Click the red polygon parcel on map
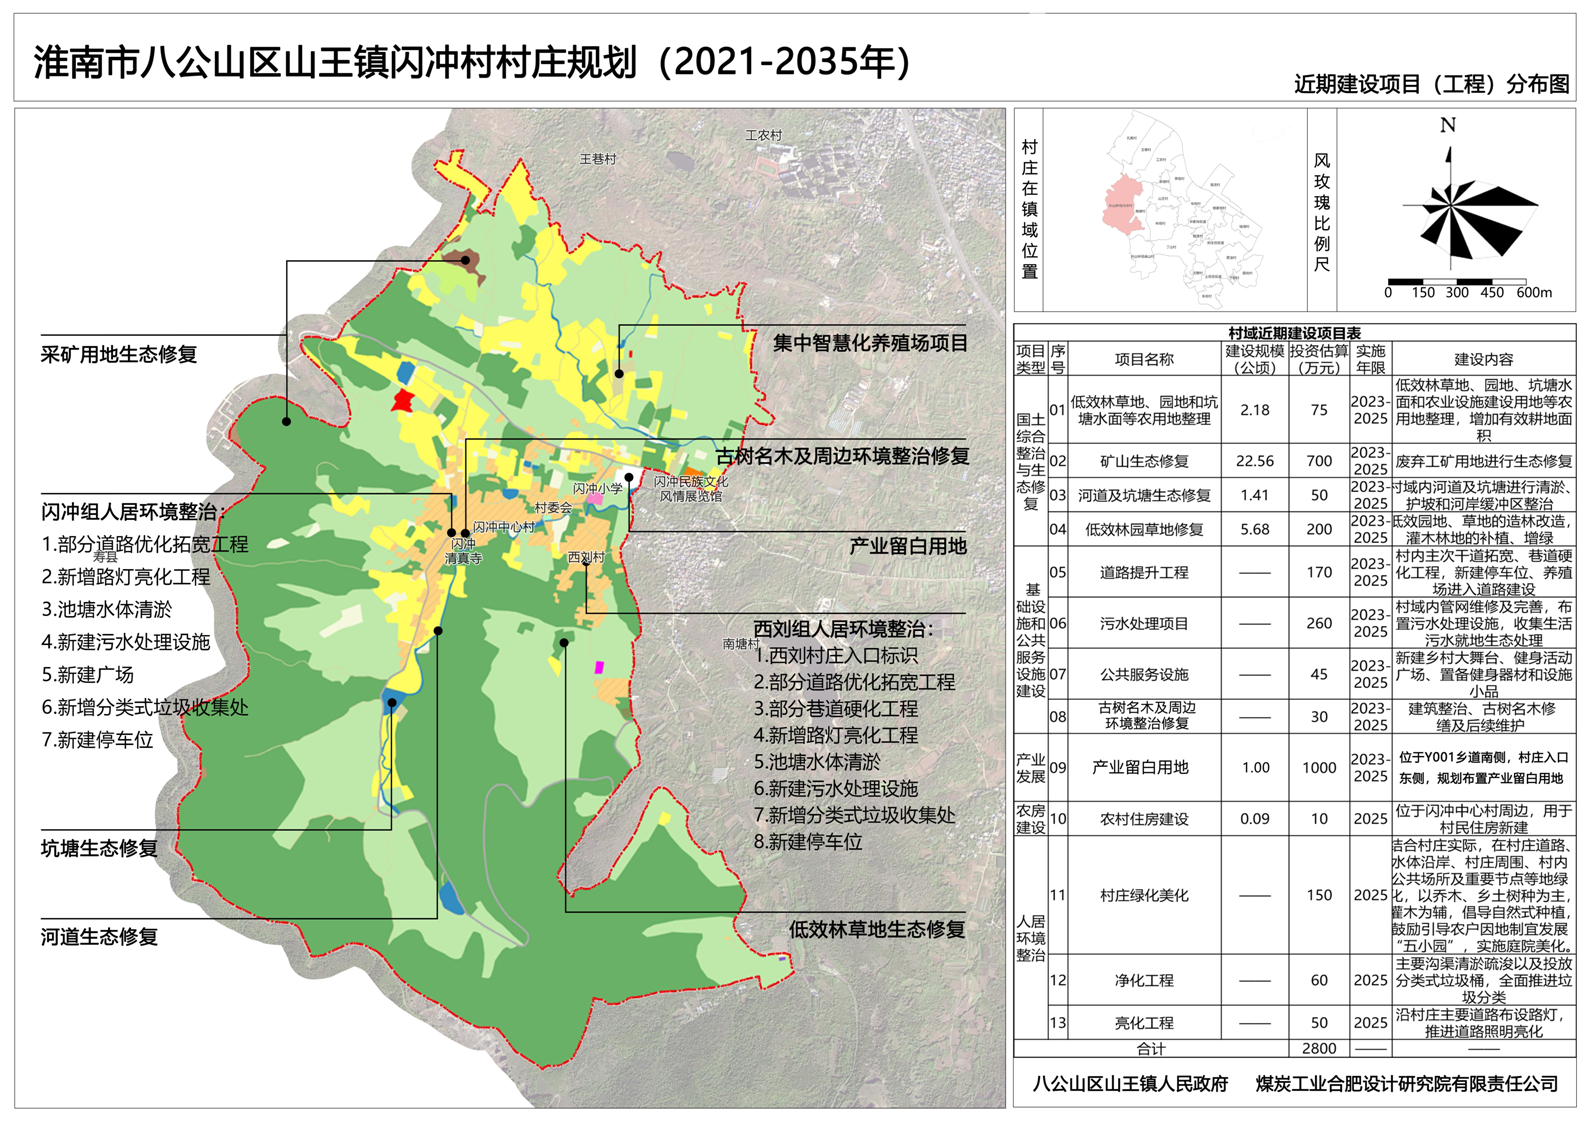The height and width of the screenshot is (1122, 1587). coord(403,400)
